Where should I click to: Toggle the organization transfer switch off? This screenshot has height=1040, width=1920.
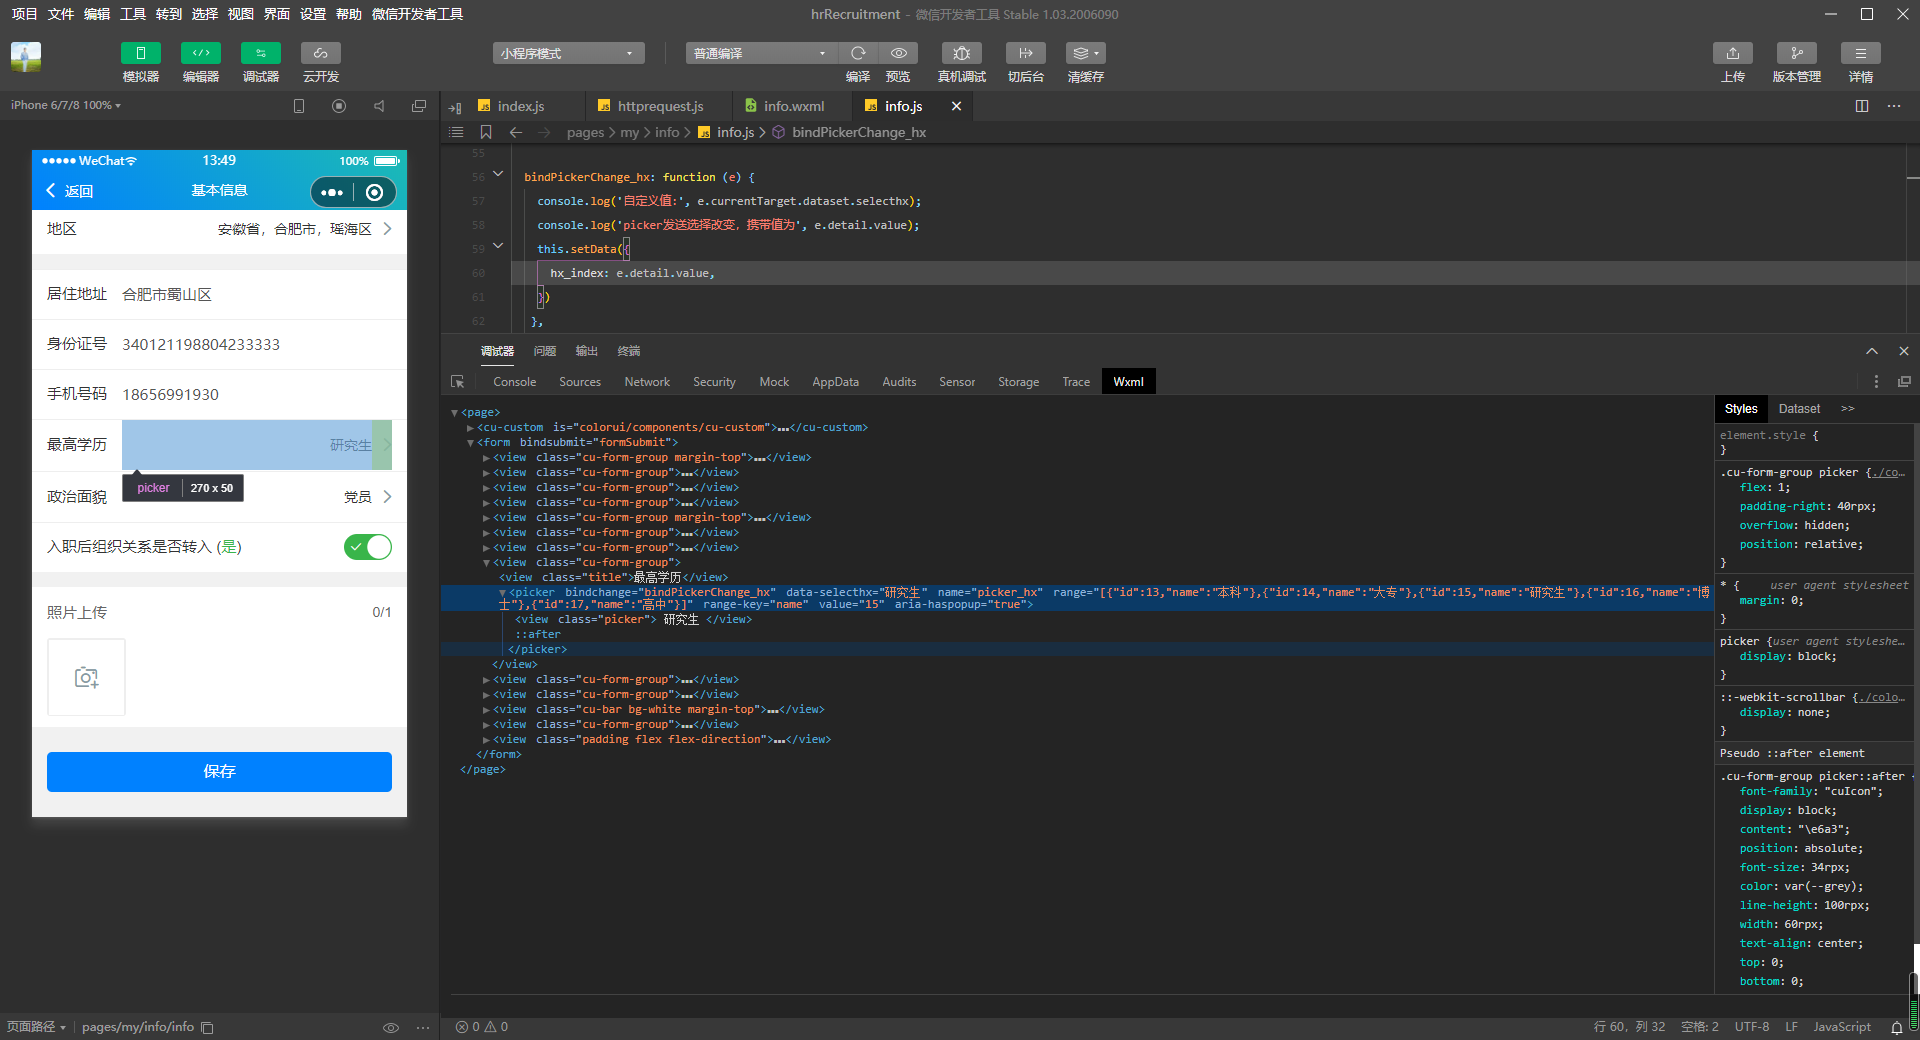click(367, 547)
